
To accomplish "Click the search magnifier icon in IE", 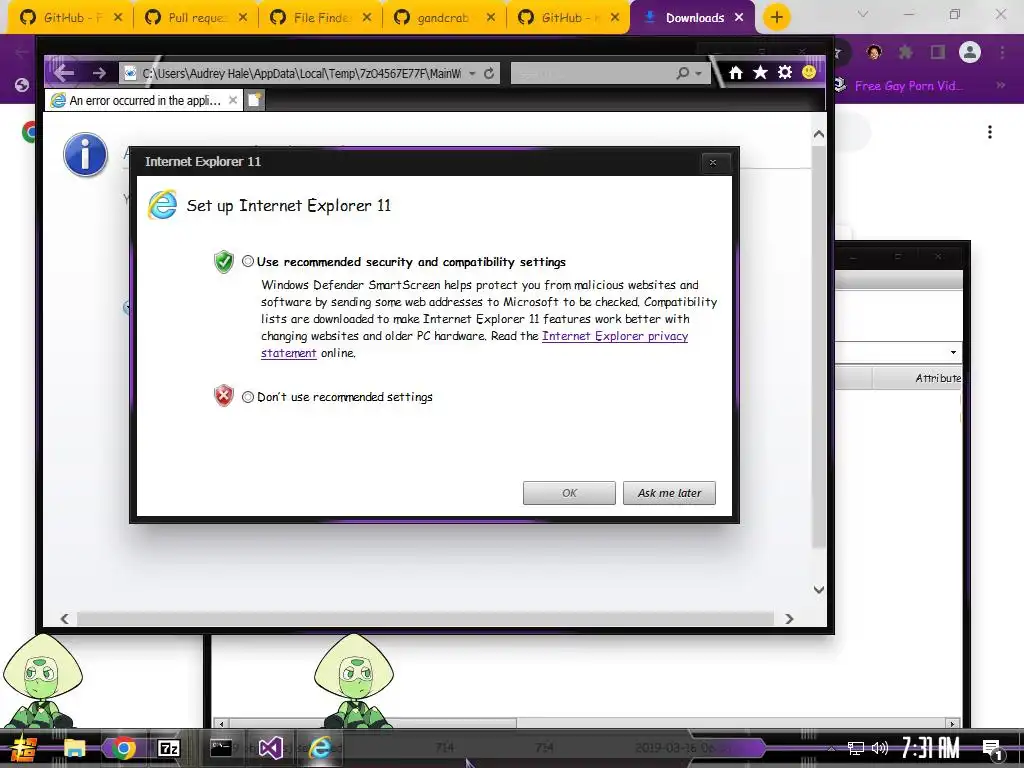I will point(682,73).
